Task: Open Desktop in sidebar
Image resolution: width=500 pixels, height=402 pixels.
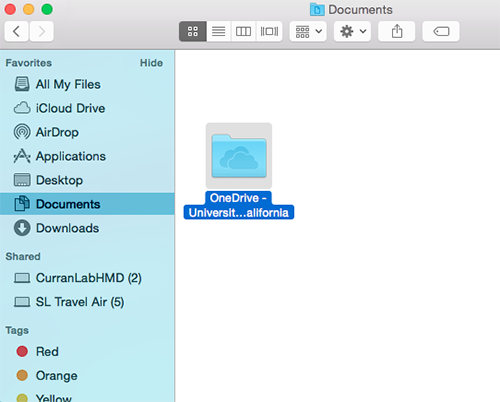Action: point(87,180)
